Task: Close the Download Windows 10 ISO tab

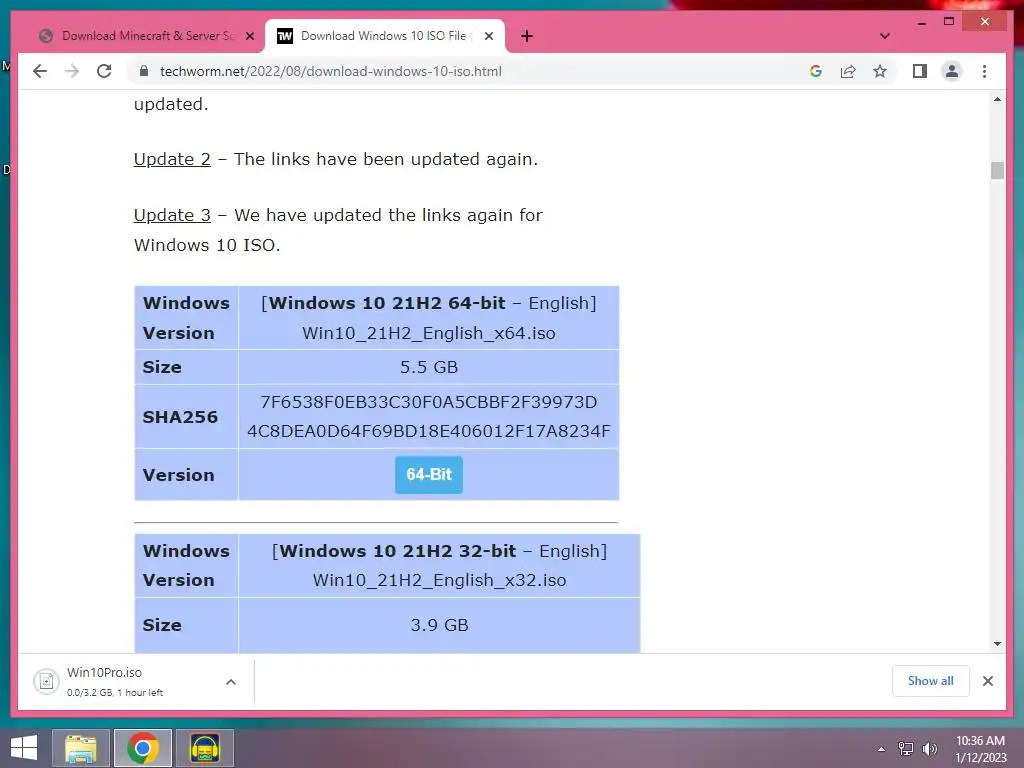Action: [488, 36]
